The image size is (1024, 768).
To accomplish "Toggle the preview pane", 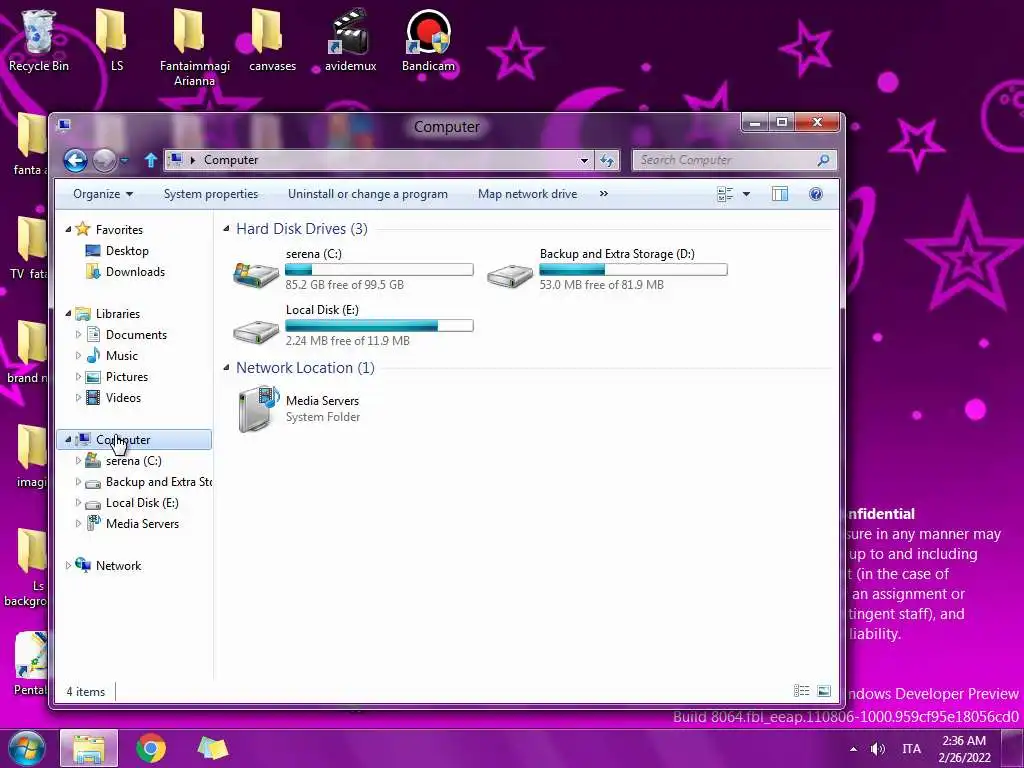I will pos(780,194).
